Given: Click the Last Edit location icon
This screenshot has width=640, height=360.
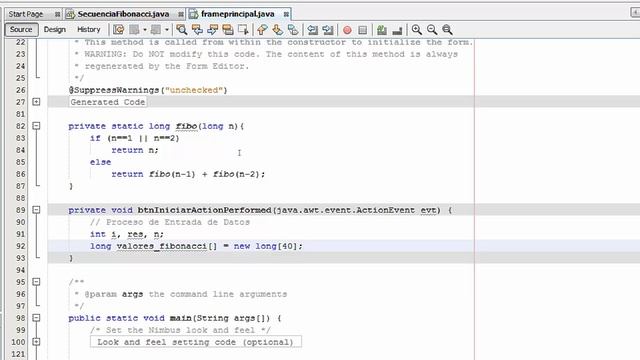Looking at the screenshot, I should pyautogui.click(x=118, y=29).
